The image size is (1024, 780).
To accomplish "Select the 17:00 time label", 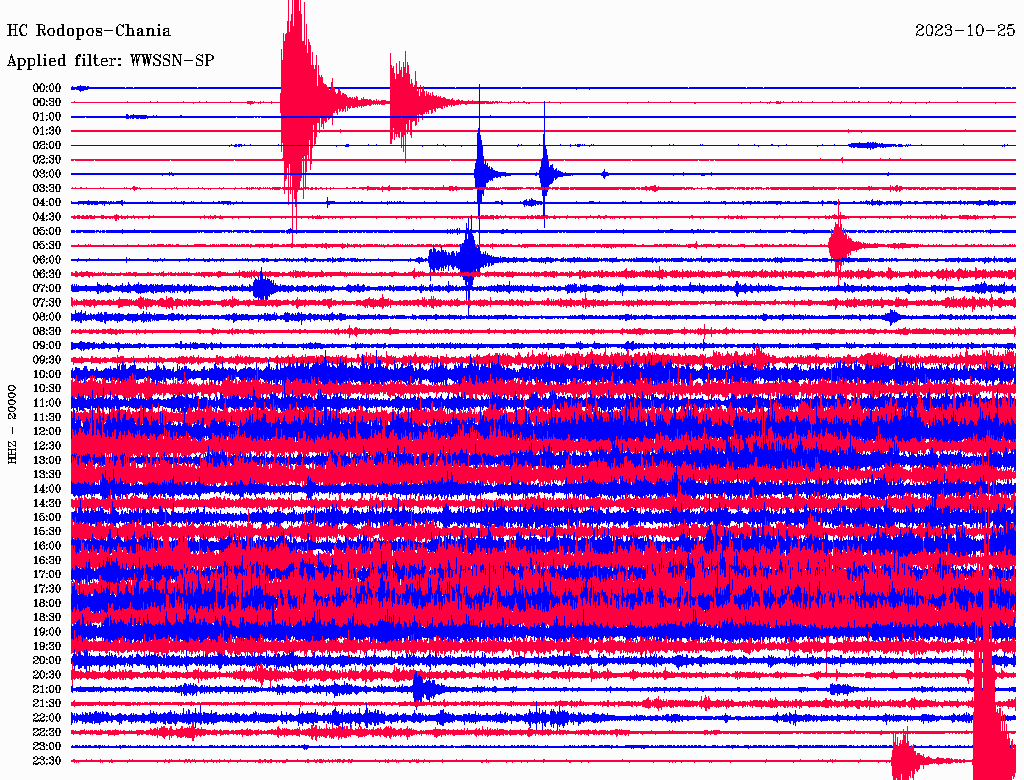I will (47, 574).
